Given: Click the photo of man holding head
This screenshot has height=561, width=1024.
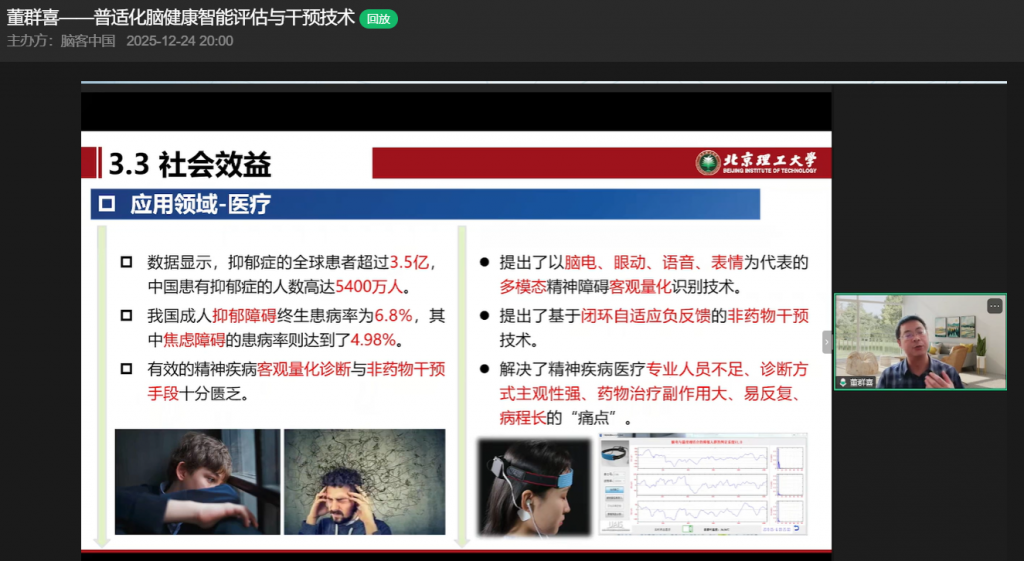Looking at the screenshot, I should pos(364,481).
